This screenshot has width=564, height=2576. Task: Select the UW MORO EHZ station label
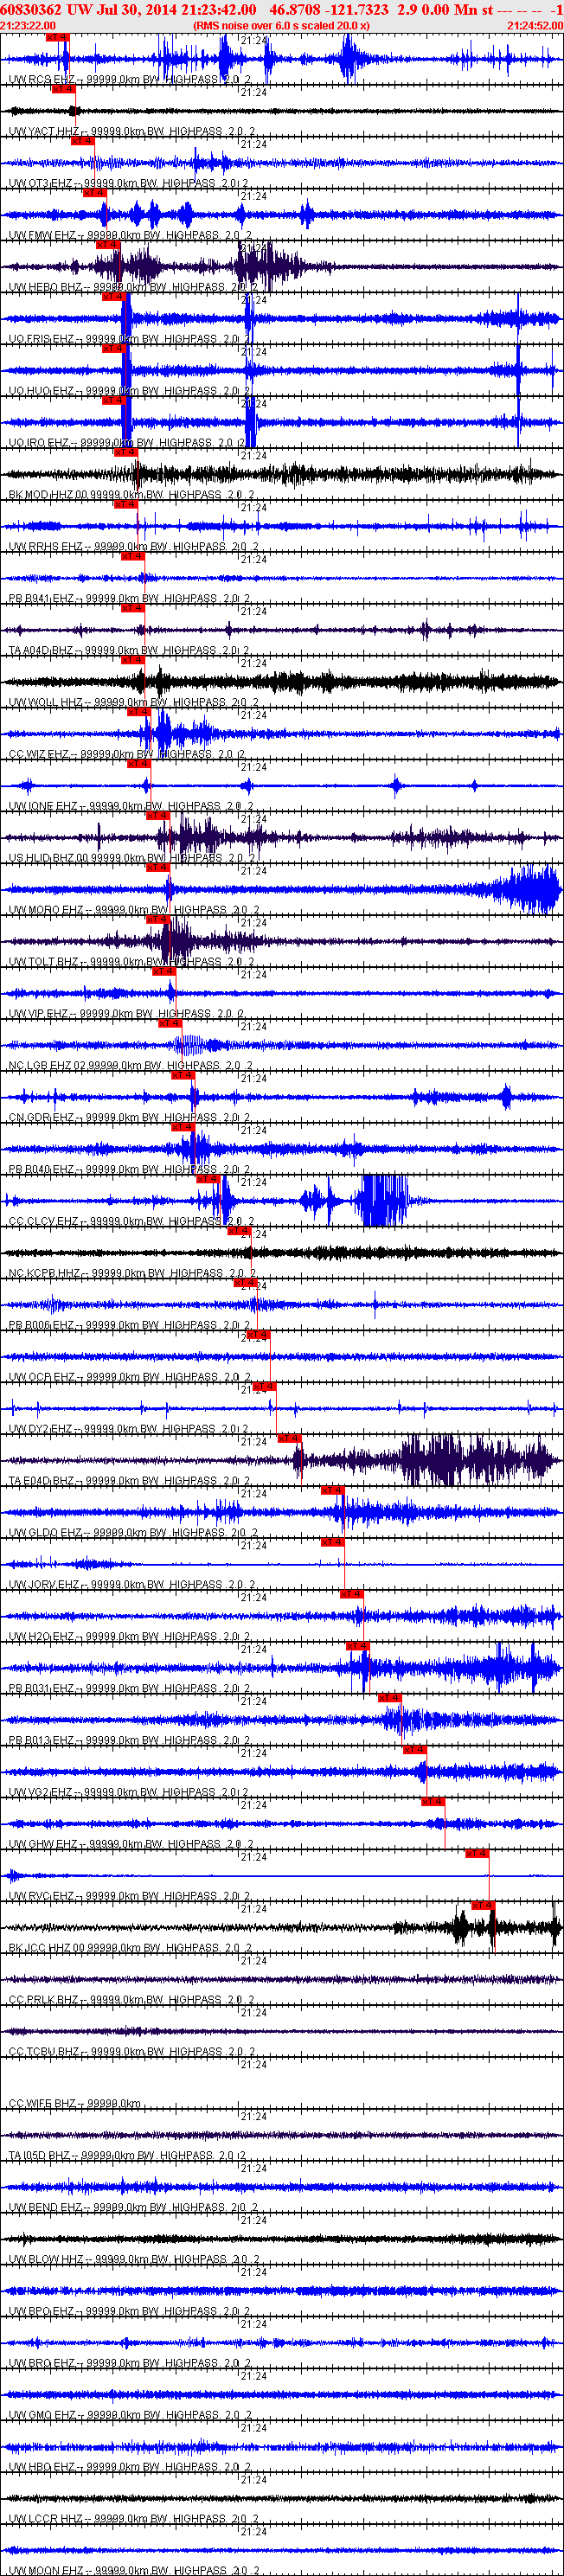click(132, 910)
